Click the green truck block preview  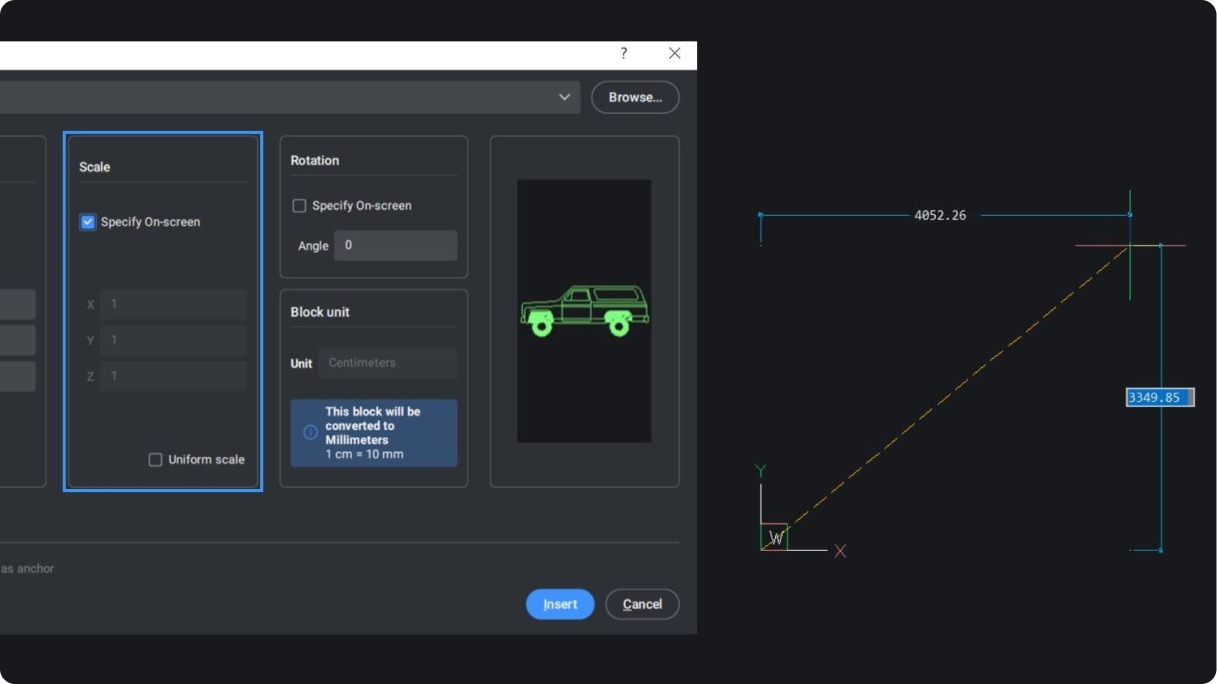[585, 310]
